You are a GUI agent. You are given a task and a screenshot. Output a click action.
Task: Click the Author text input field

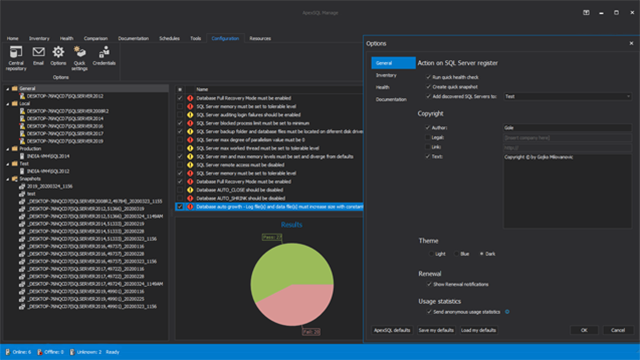(x=567, y=128)
